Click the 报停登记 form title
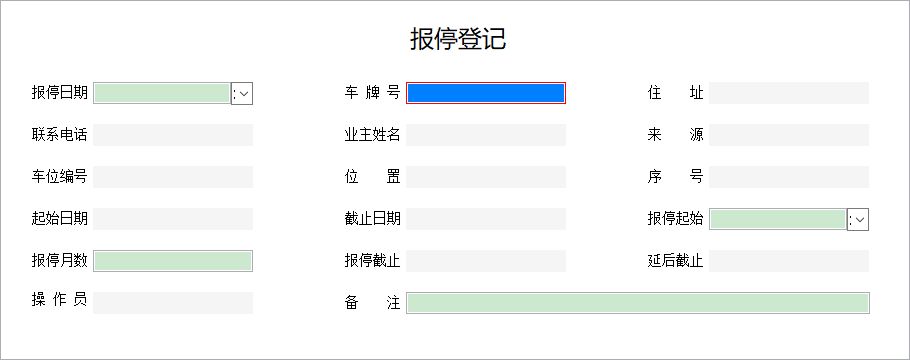The image size is (910, 360). (458, 39)
